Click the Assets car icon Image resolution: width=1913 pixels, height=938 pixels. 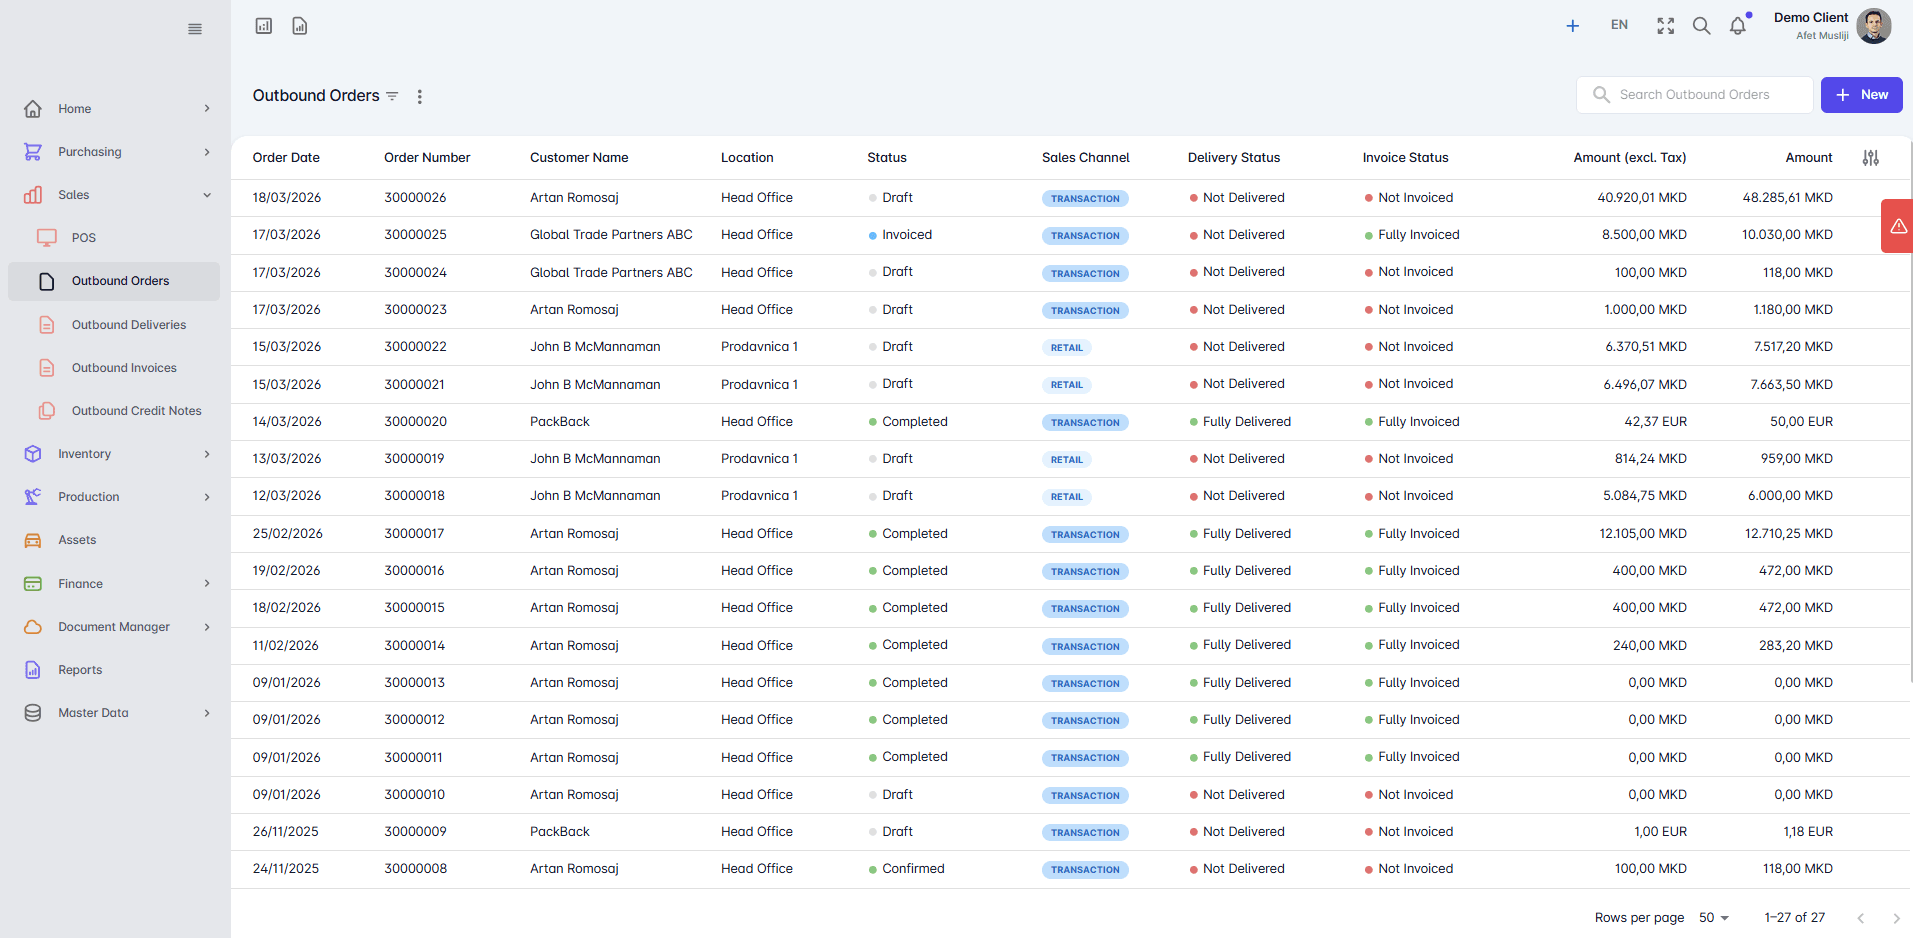(x=33, y=540)
